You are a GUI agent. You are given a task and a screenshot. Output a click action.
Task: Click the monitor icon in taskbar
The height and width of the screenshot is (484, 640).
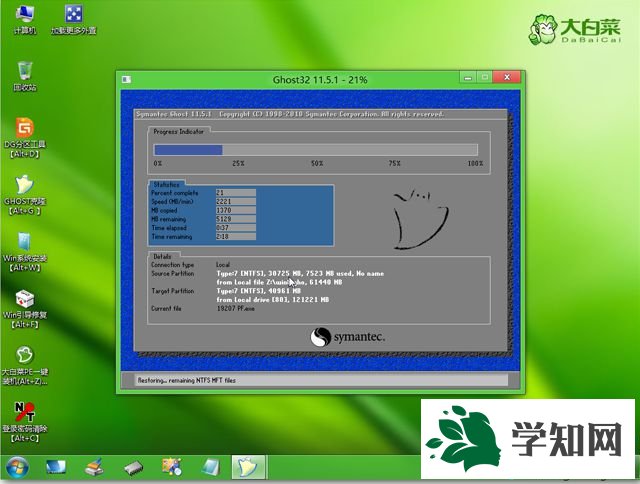tap(56, 467)
